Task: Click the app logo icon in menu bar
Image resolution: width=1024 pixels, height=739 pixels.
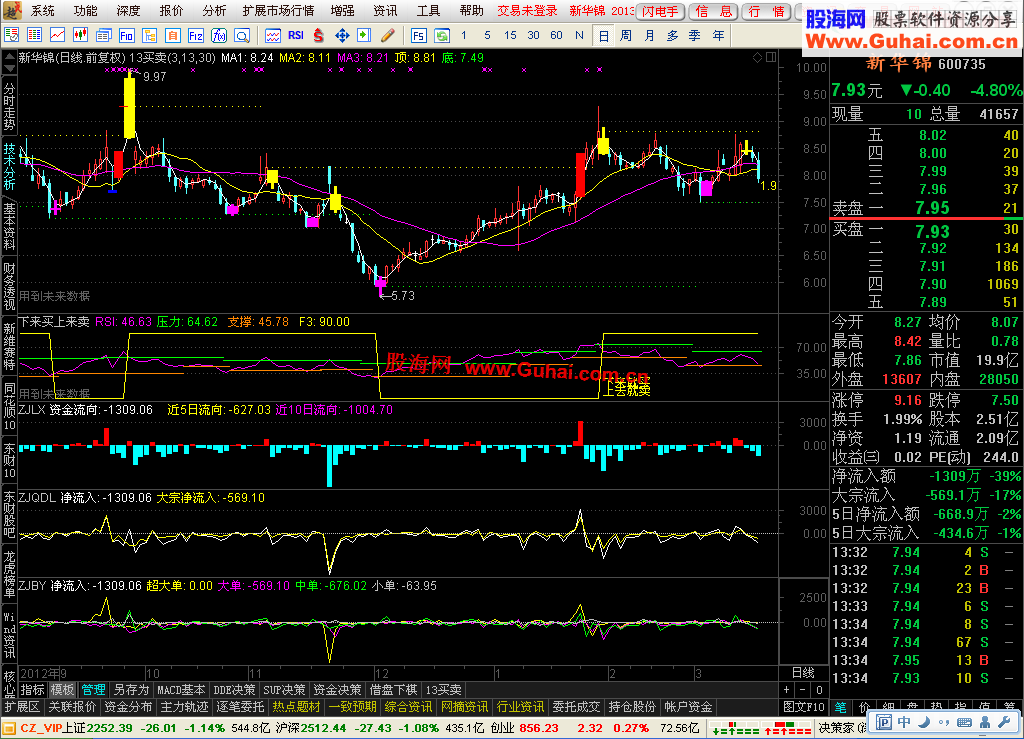Action: coord(12,10)
